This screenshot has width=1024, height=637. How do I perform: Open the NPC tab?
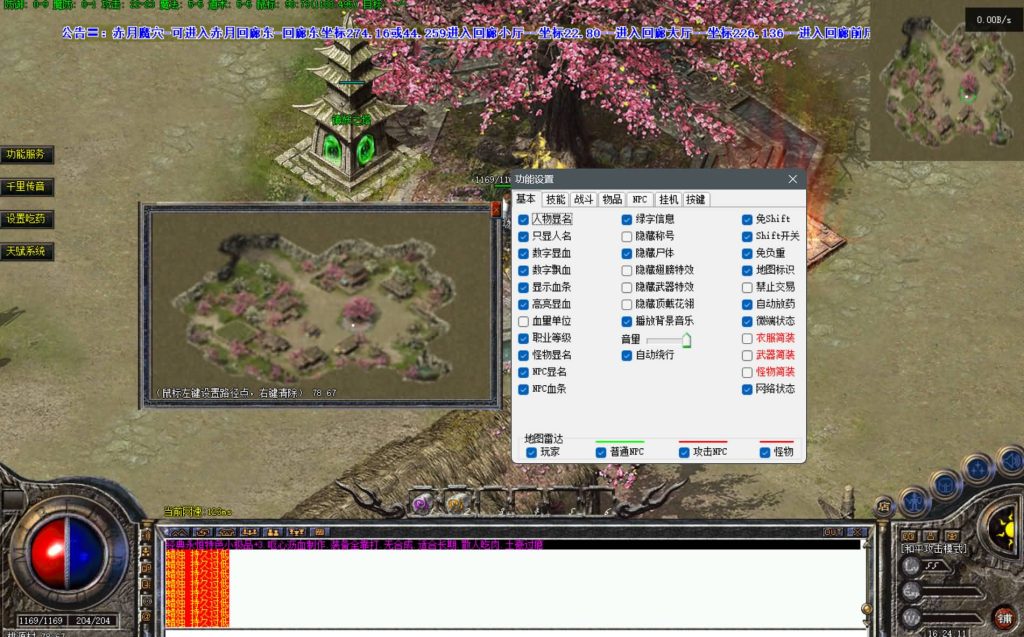pos(640,200)
